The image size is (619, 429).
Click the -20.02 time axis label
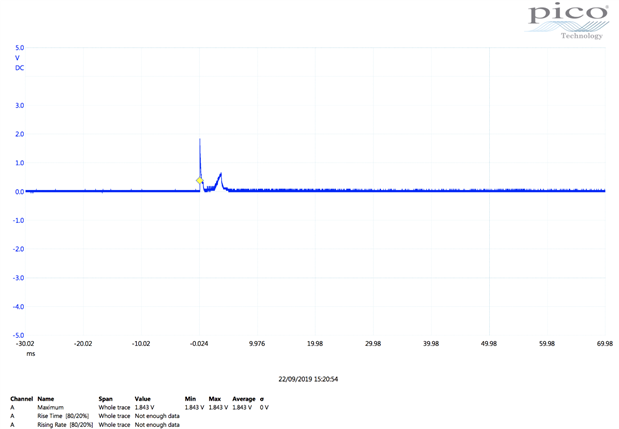83,344
